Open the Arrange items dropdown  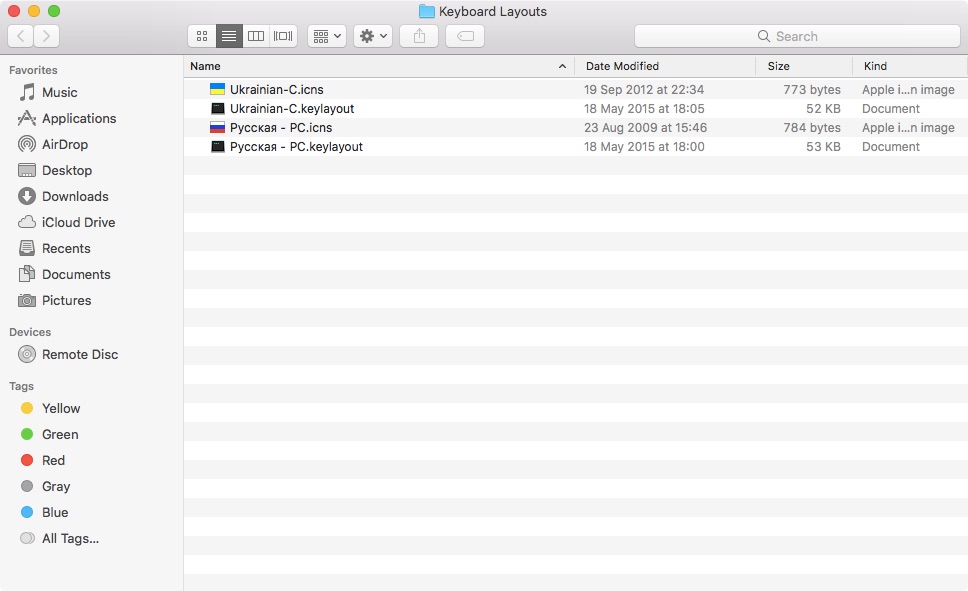pyautogui.click(x=326, y=36)
